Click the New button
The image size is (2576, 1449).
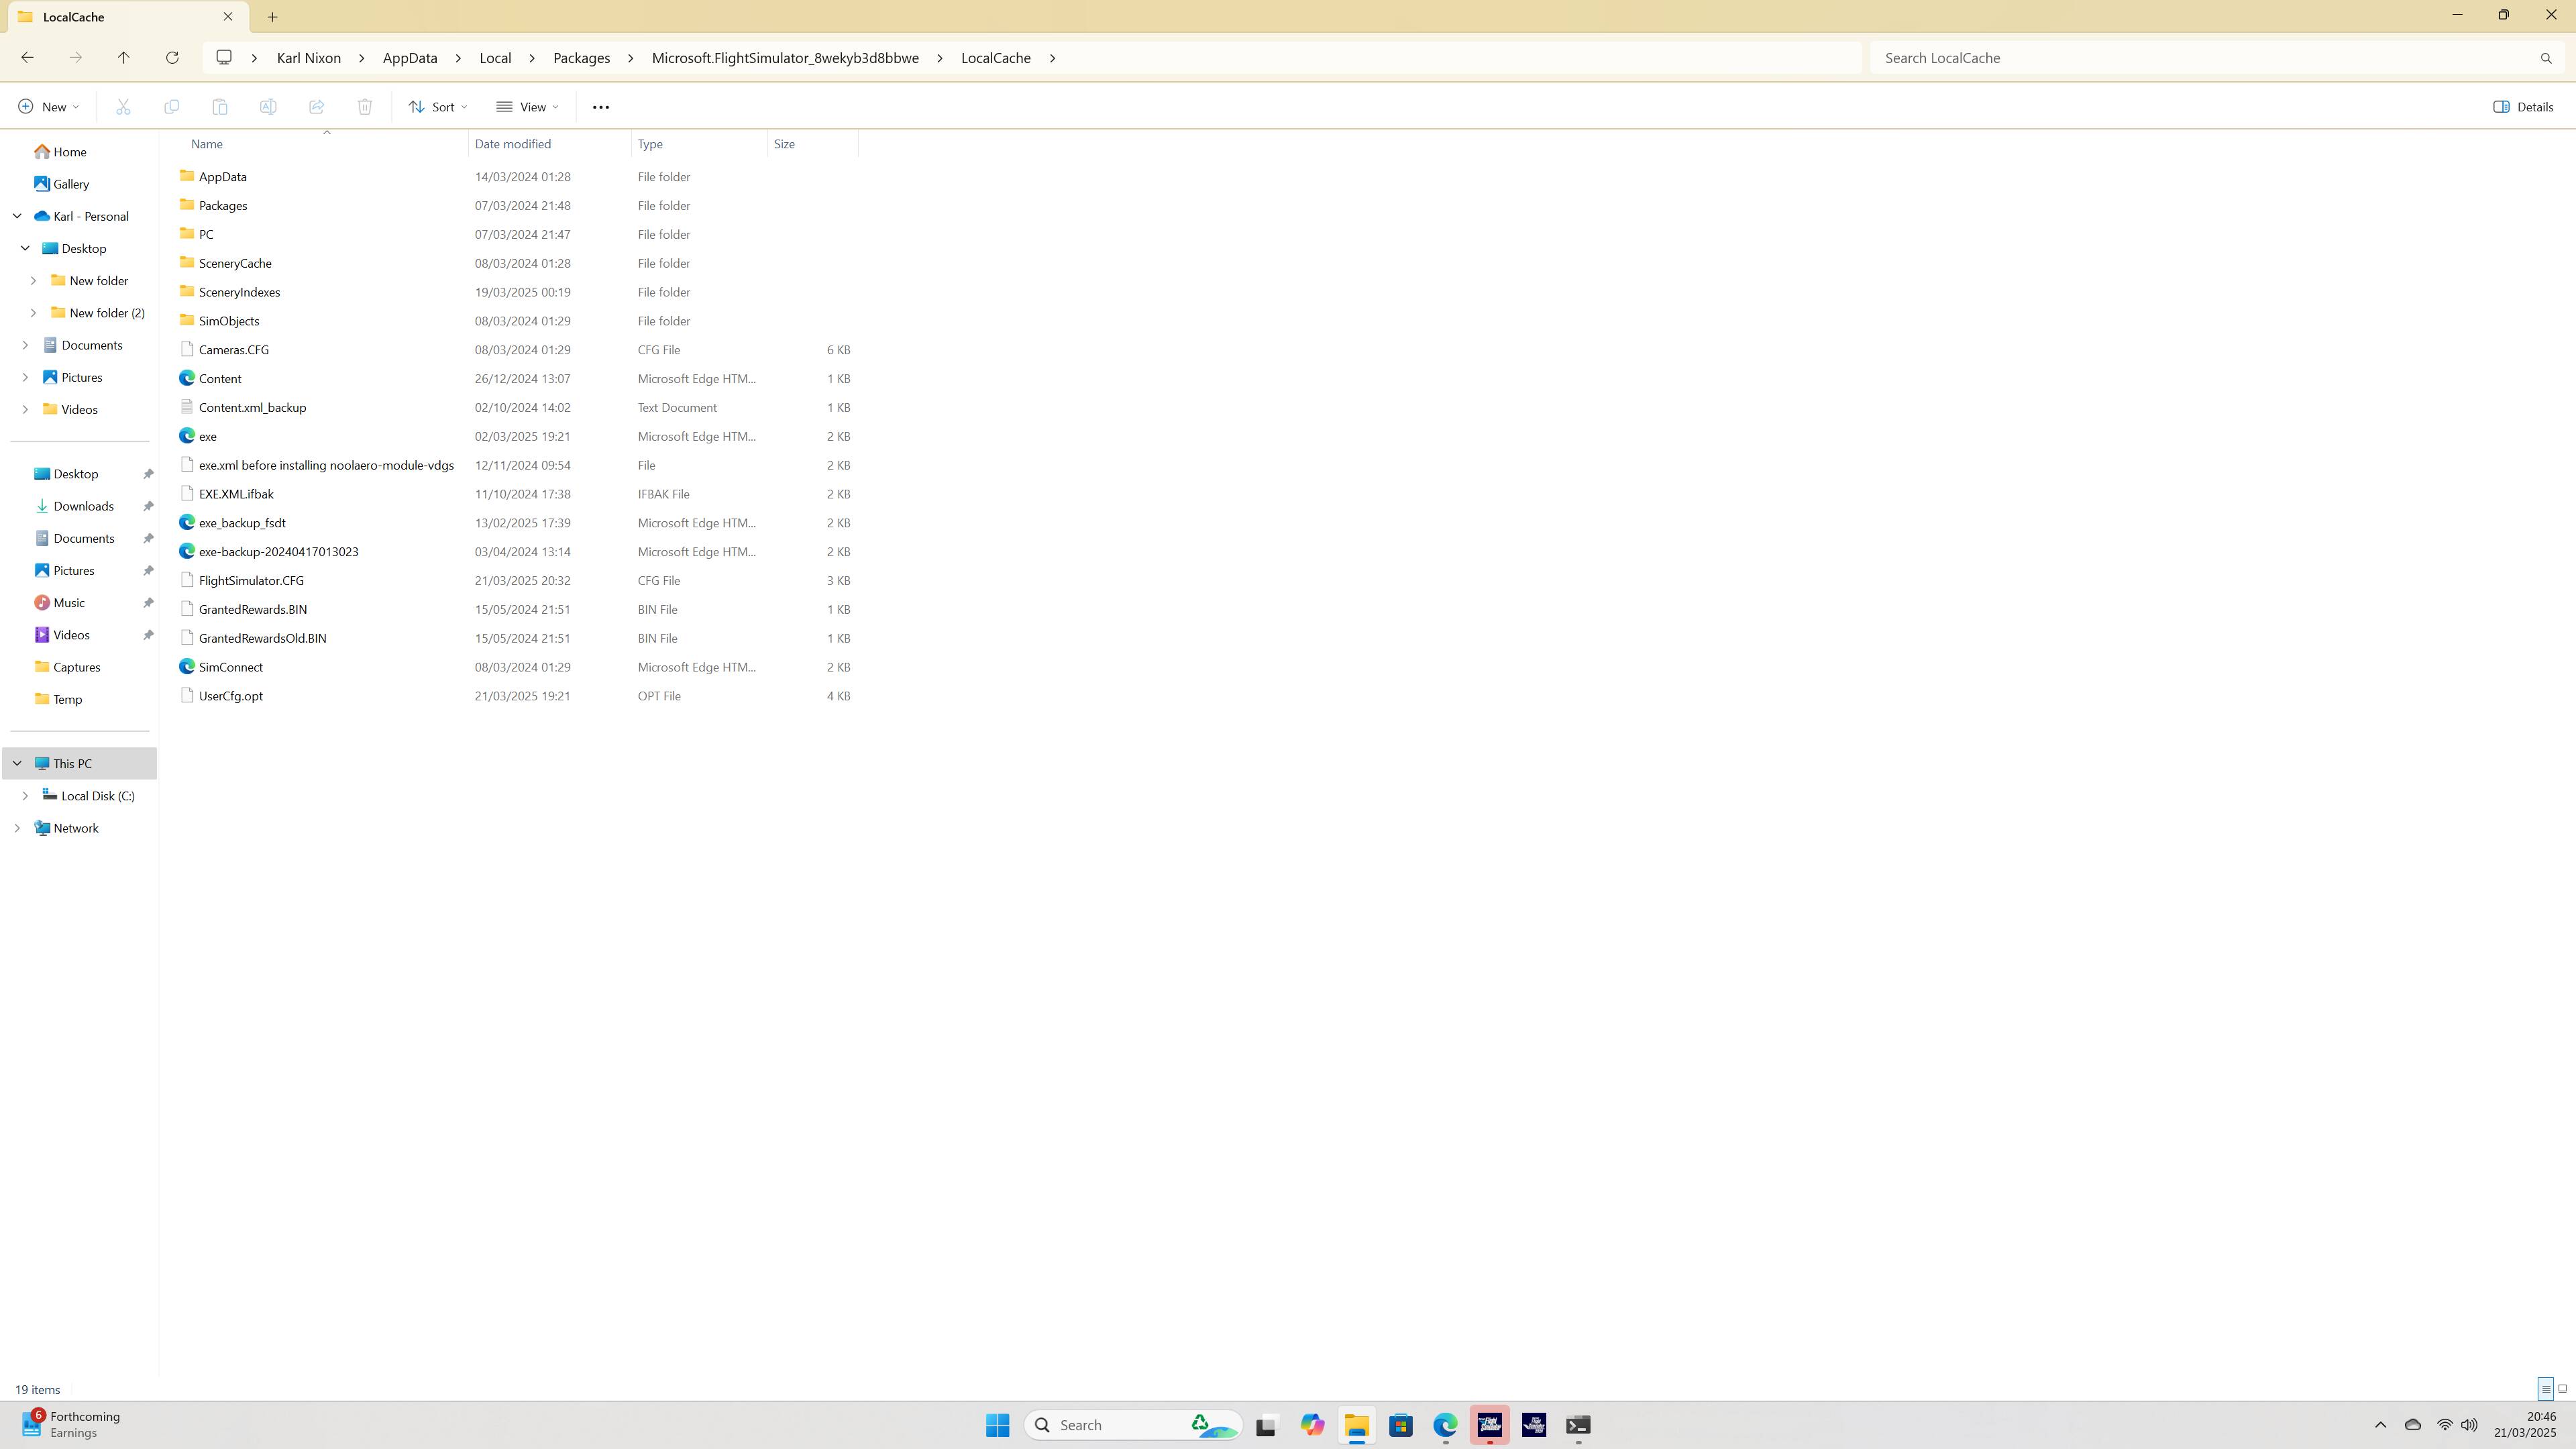point(48,107)
